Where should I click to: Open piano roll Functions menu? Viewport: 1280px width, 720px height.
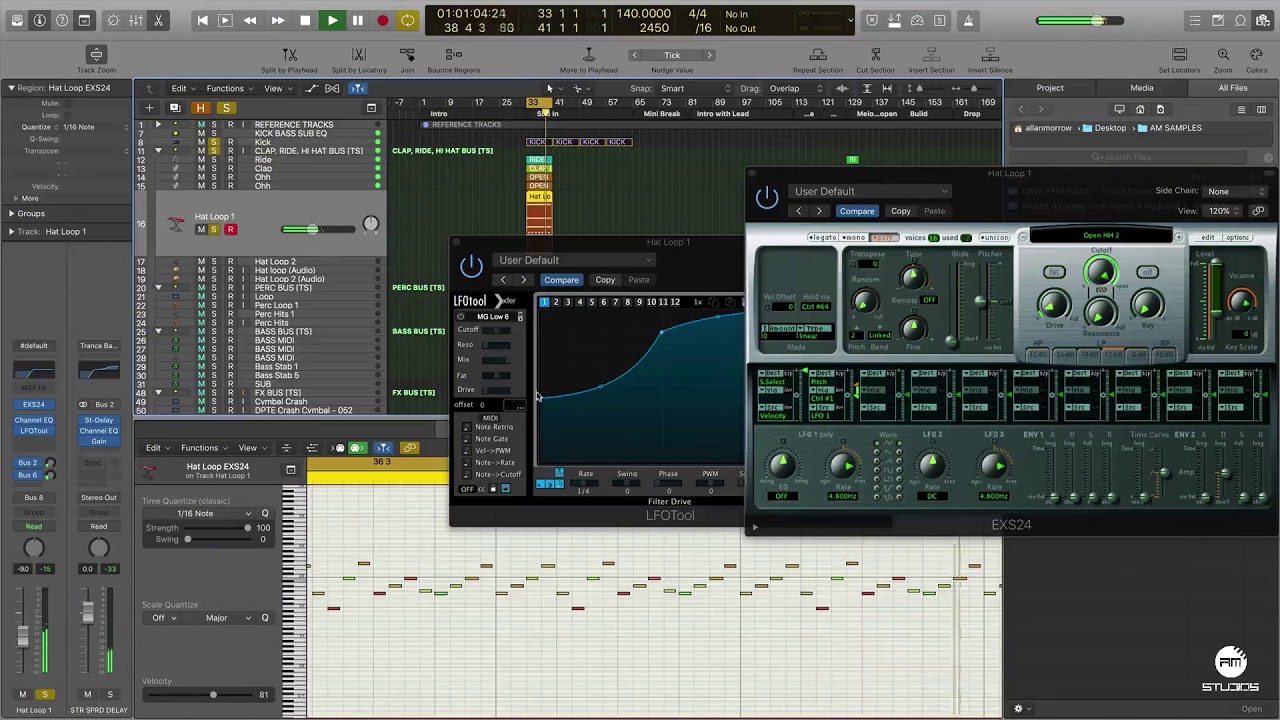point(203,448)
